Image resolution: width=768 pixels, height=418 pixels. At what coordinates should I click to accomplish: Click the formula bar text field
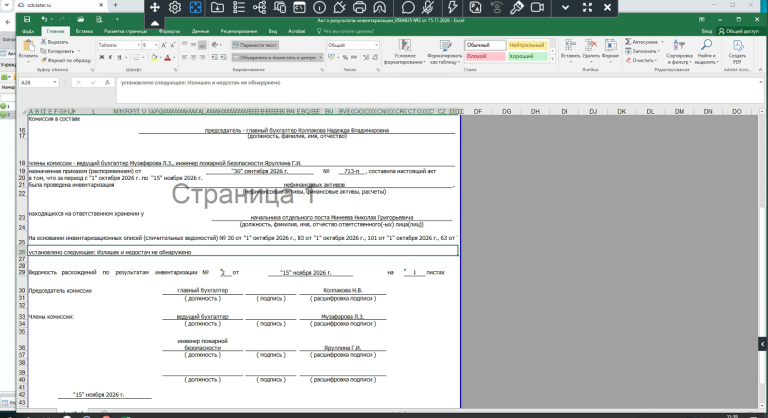point(436,83)
